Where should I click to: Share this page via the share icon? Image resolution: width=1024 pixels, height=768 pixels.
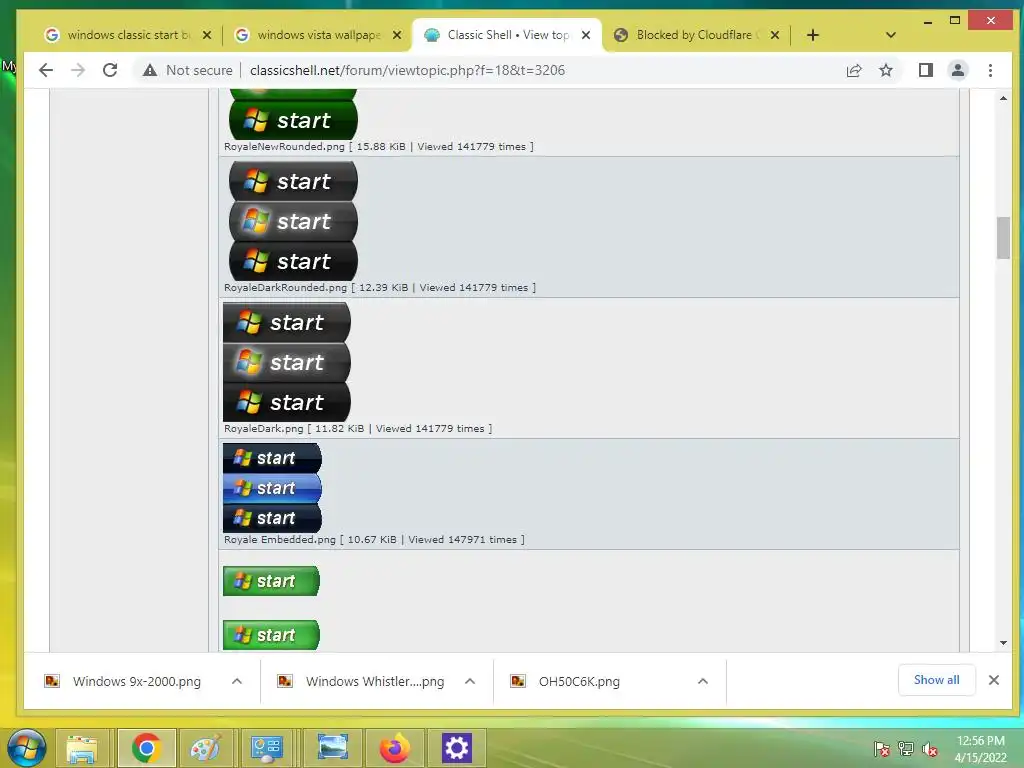[854, 70]
